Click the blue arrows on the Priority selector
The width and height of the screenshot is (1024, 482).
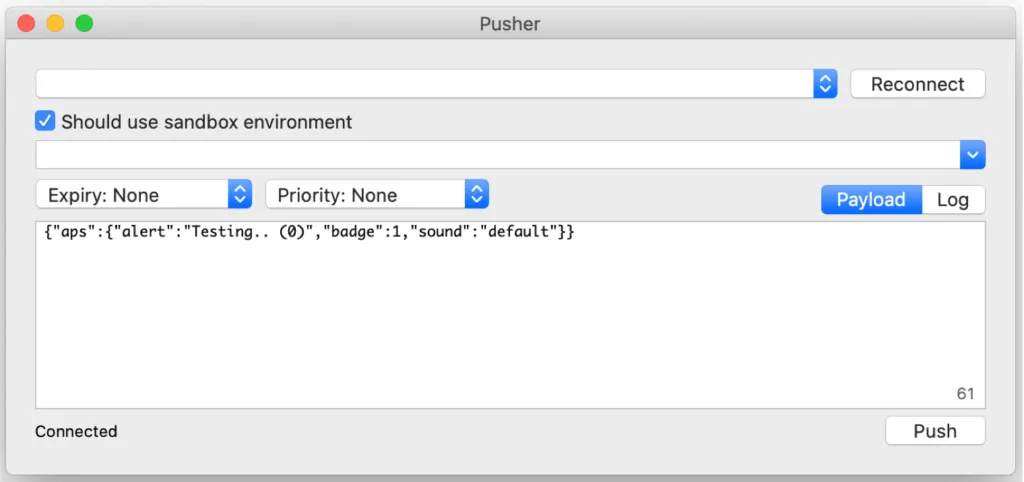tap(477, 195)
